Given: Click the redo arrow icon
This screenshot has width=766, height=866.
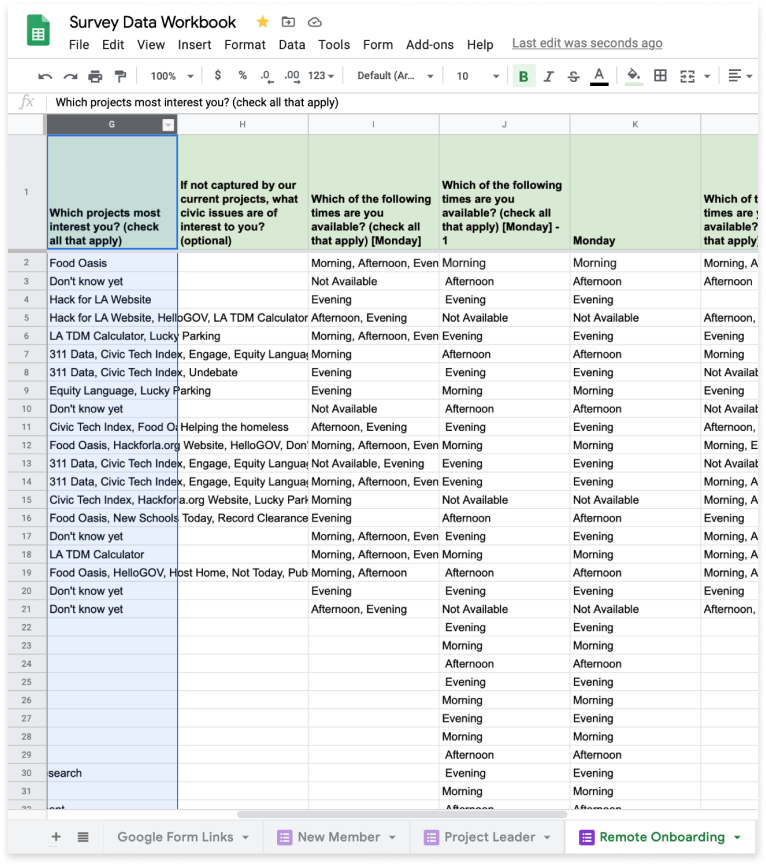Looking at the screenshot, I should 70,76.
